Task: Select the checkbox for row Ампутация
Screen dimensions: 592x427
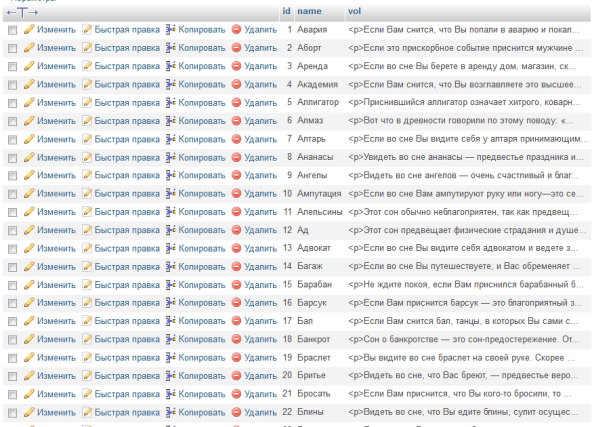Action: click(x=12, y=194)
